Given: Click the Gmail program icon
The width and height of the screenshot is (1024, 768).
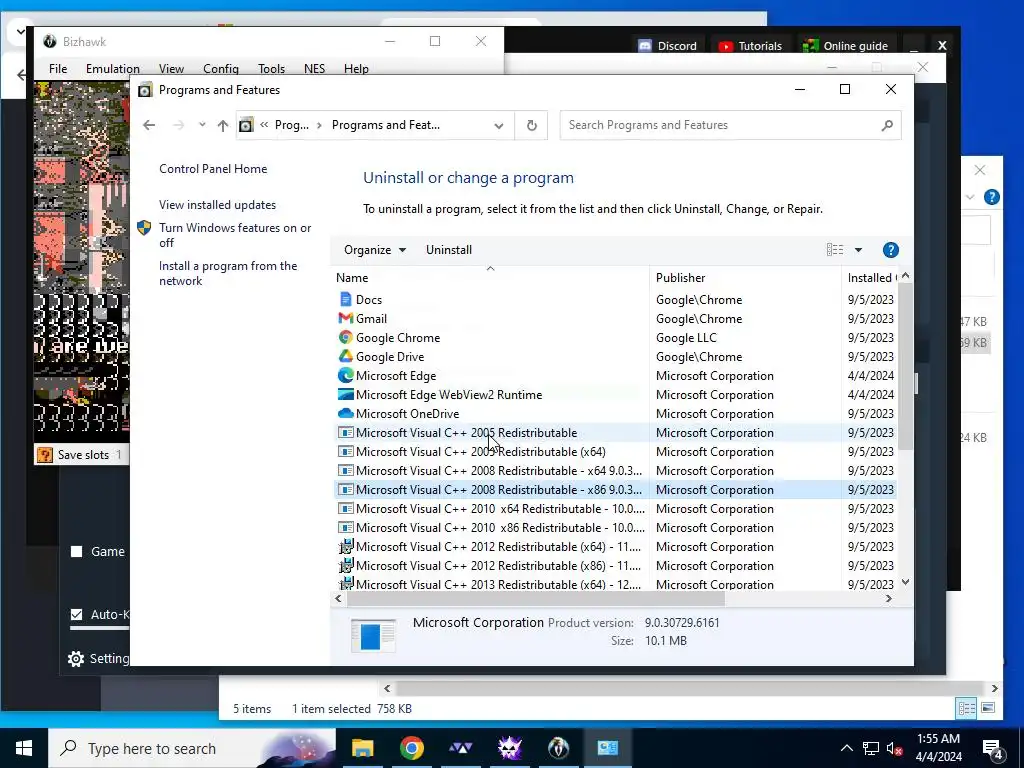Looking at the screenshot, I should pos(345,319).
